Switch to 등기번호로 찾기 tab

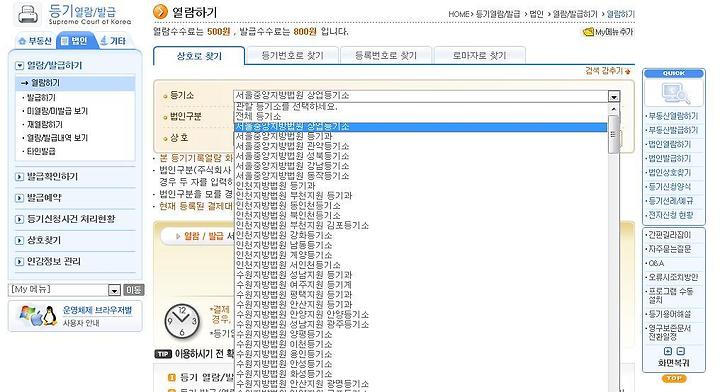coord(292,56)
